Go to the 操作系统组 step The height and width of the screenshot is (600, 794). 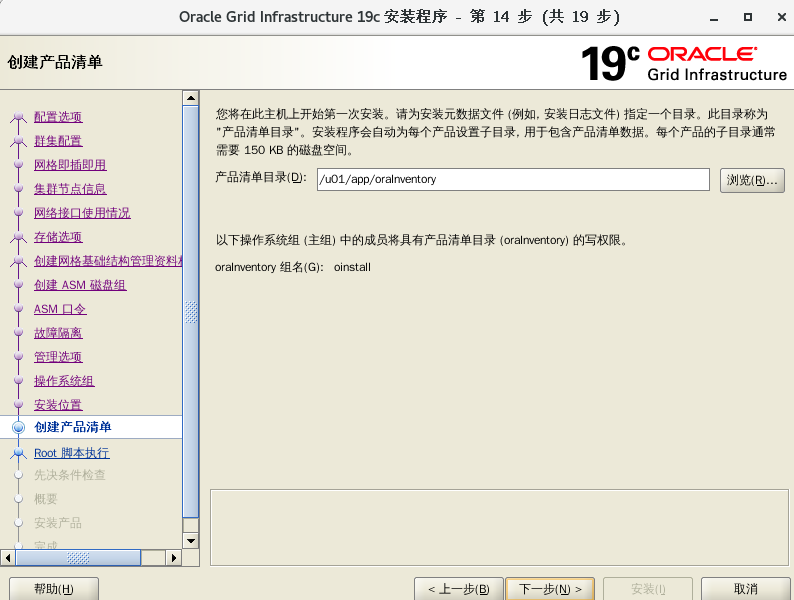pos(64,381)
